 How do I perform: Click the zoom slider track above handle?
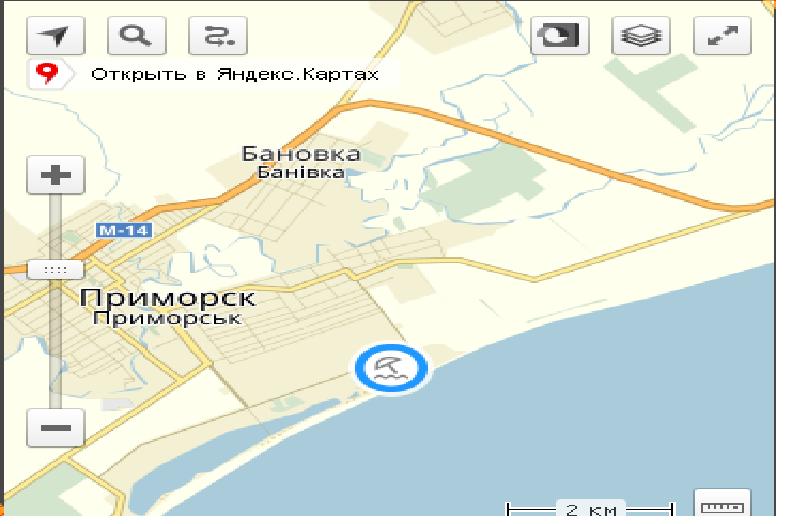[x=56, y=227]
